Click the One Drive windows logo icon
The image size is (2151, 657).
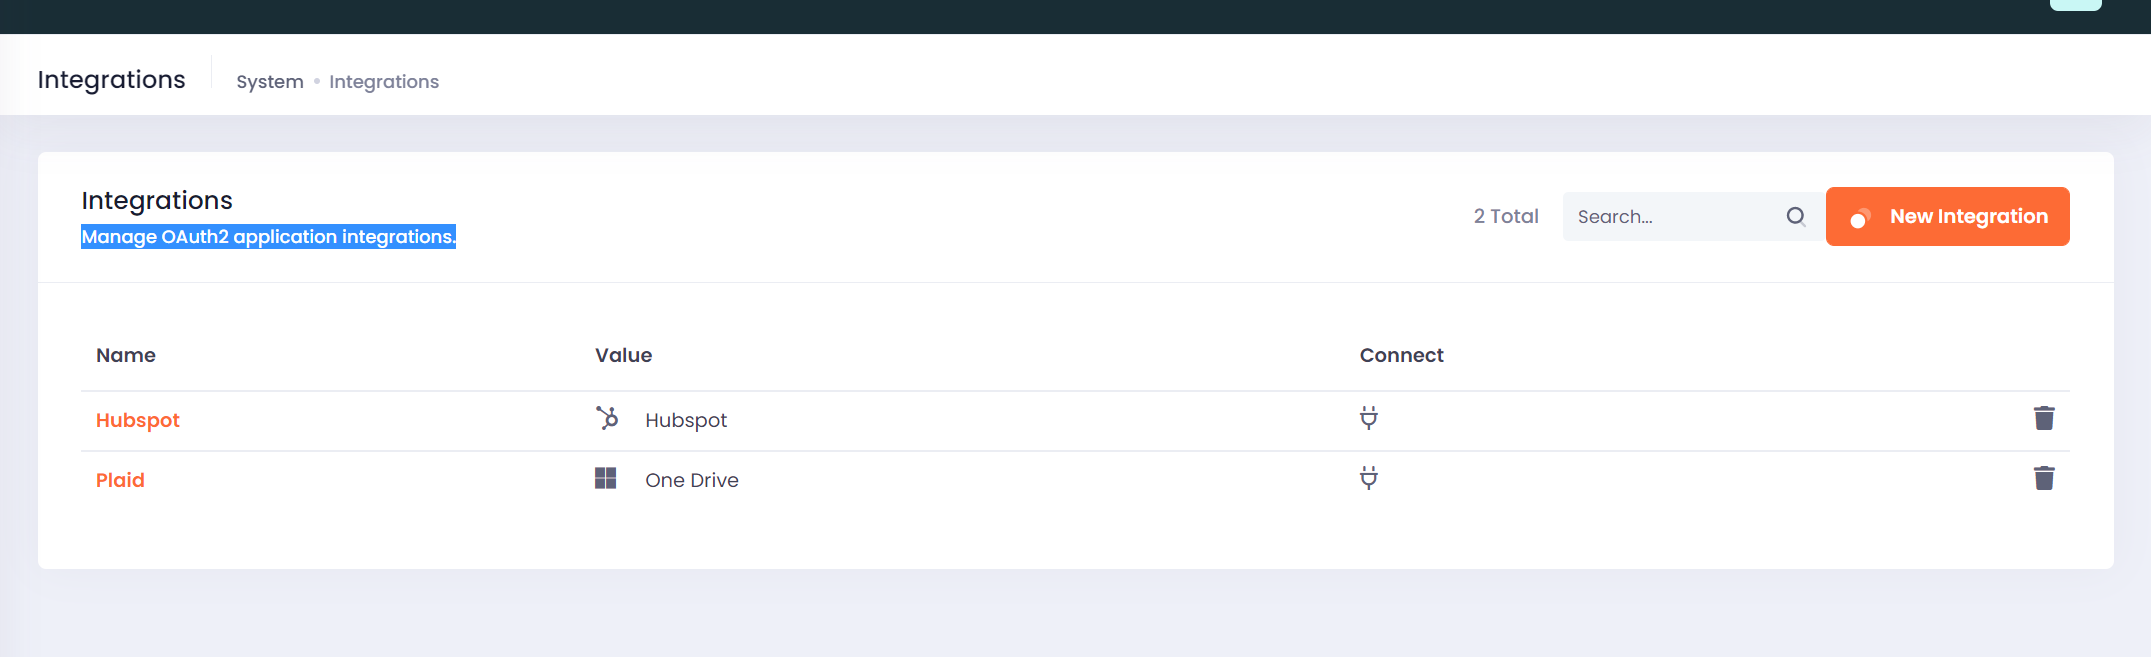point(606,478)
